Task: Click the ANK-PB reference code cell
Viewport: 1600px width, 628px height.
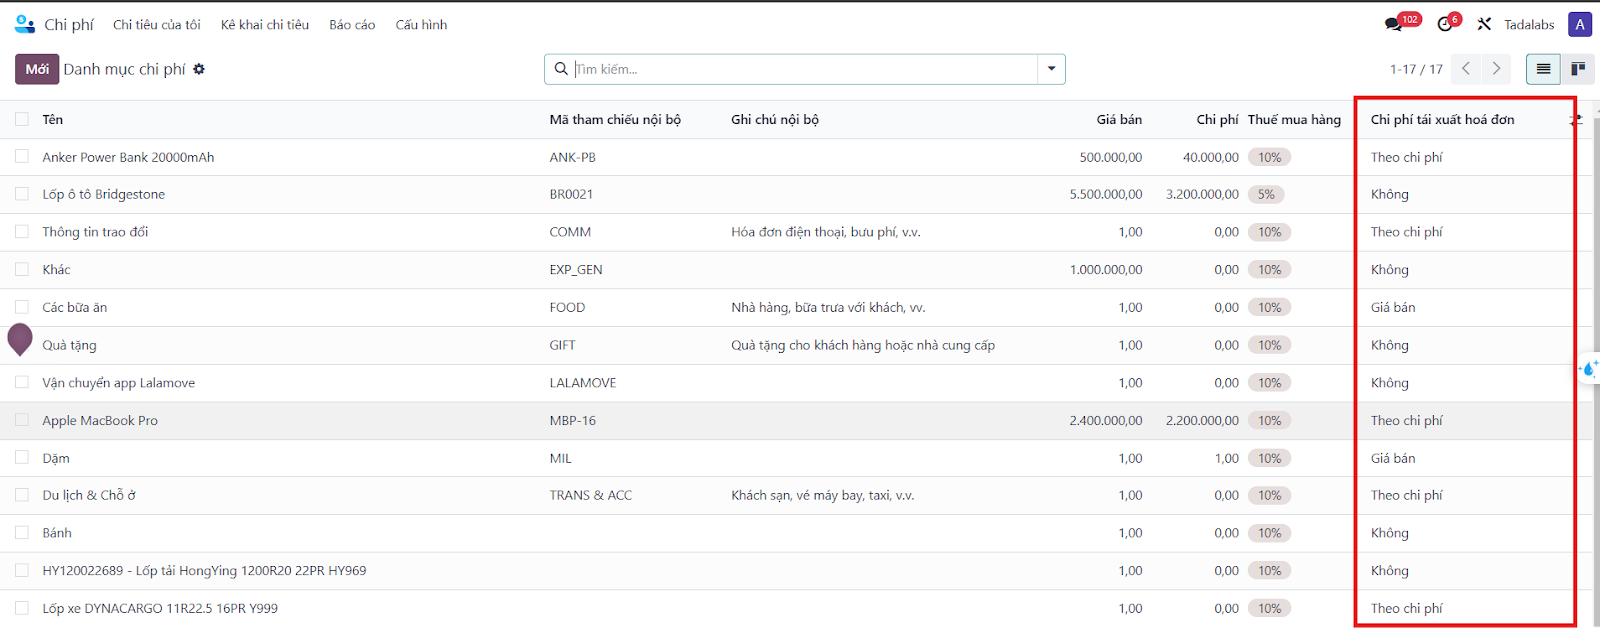Action: [x=572, y=157]
